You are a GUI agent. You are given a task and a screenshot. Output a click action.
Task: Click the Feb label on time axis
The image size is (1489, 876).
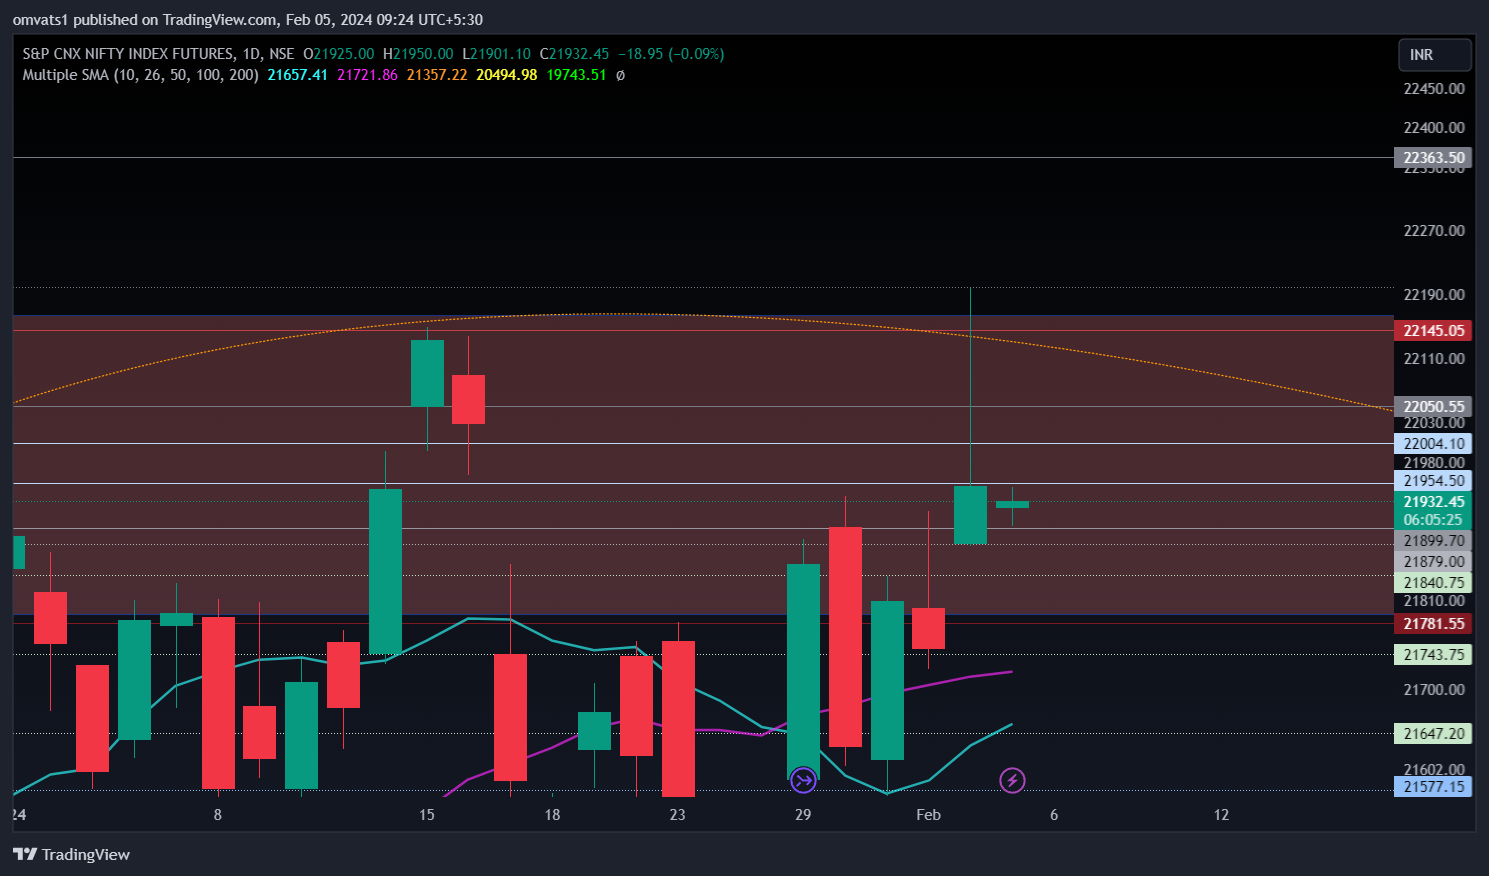929,815
